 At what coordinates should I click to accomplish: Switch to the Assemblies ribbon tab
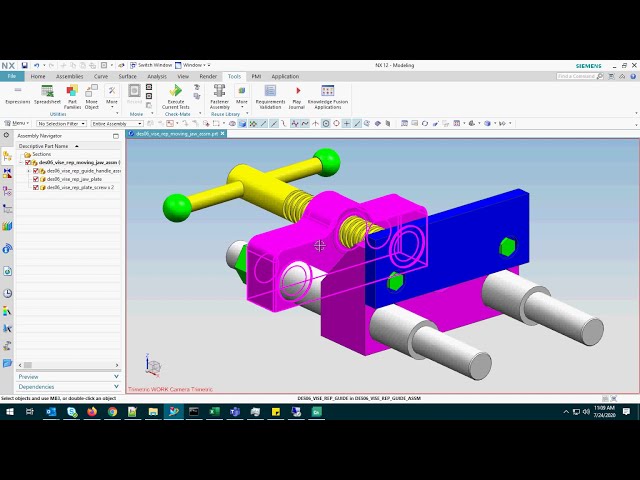click(69, 76)
